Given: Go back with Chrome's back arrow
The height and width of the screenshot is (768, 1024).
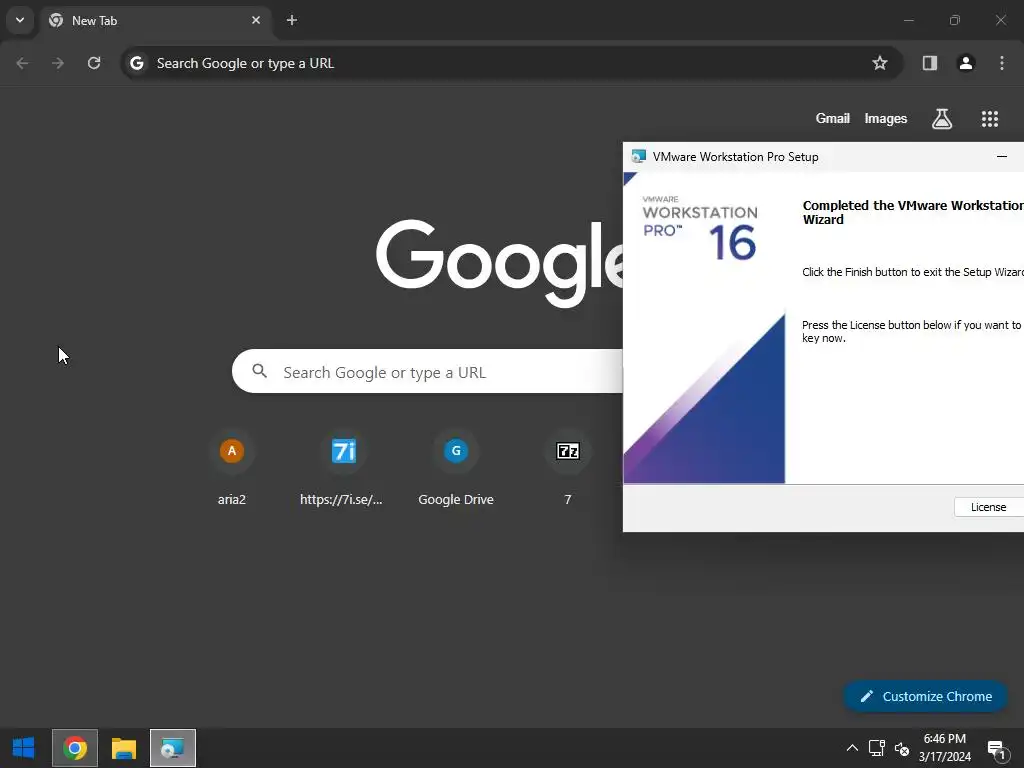Looking at the screenshot, I should coord(22,63).
